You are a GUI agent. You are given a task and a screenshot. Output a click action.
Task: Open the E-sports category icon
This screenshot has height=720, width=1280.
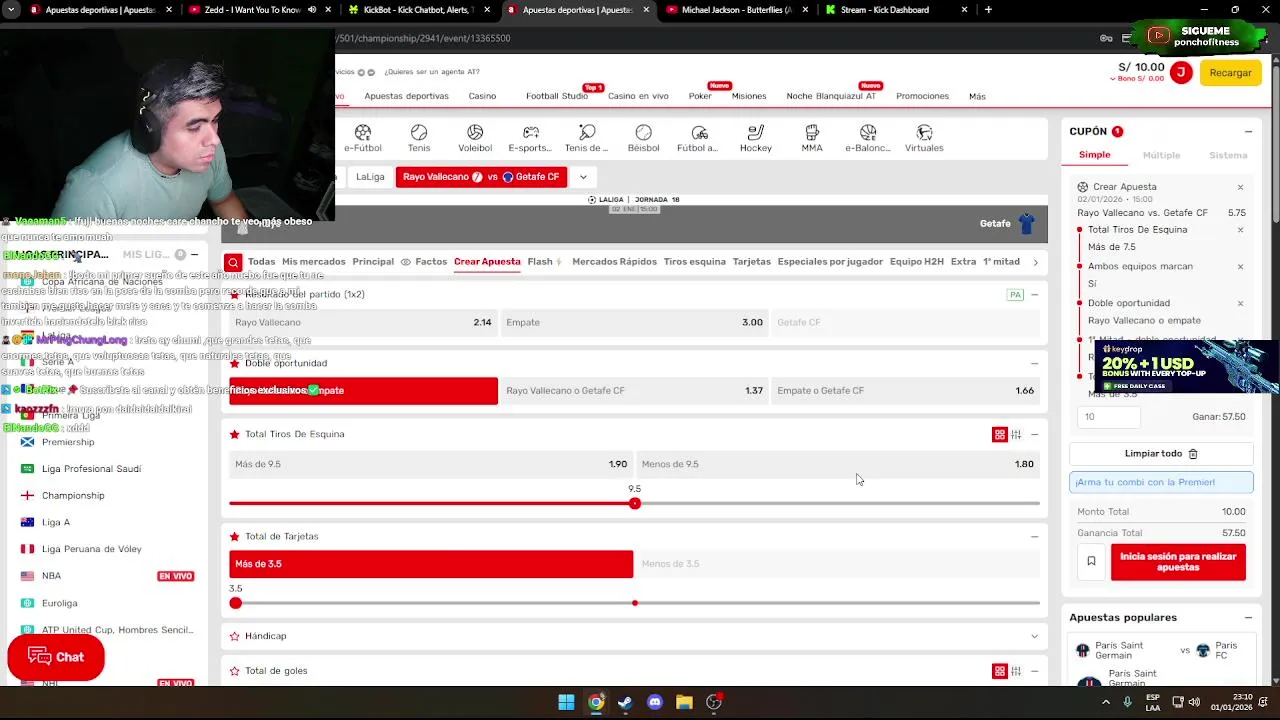point(530,139)
